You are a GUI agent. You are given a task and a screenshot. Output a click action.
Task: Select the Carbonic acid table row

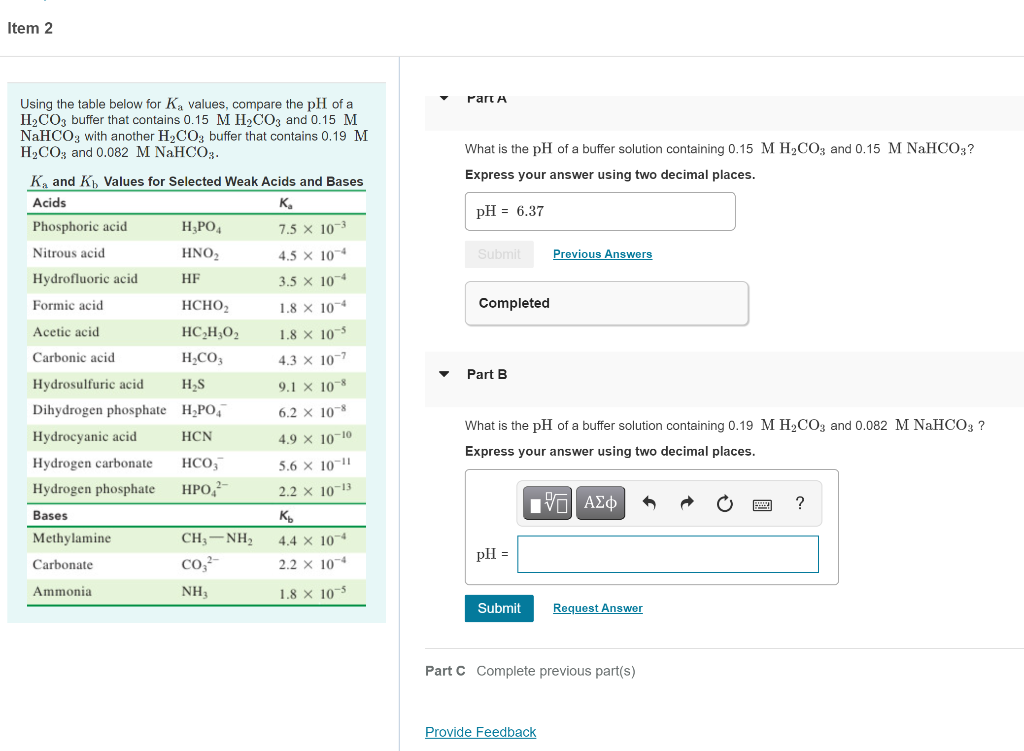click(x=197, y=359)
